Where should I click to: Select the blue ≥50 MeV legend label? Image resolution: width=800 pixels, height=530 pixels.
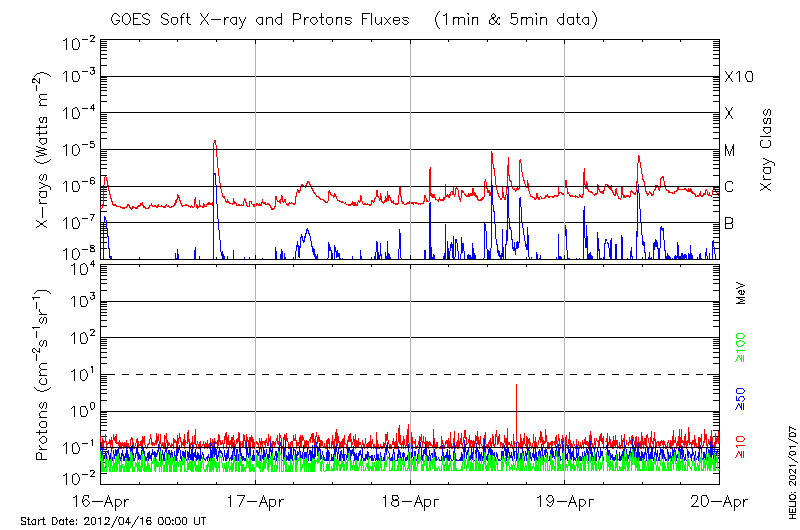pos(741,397)
